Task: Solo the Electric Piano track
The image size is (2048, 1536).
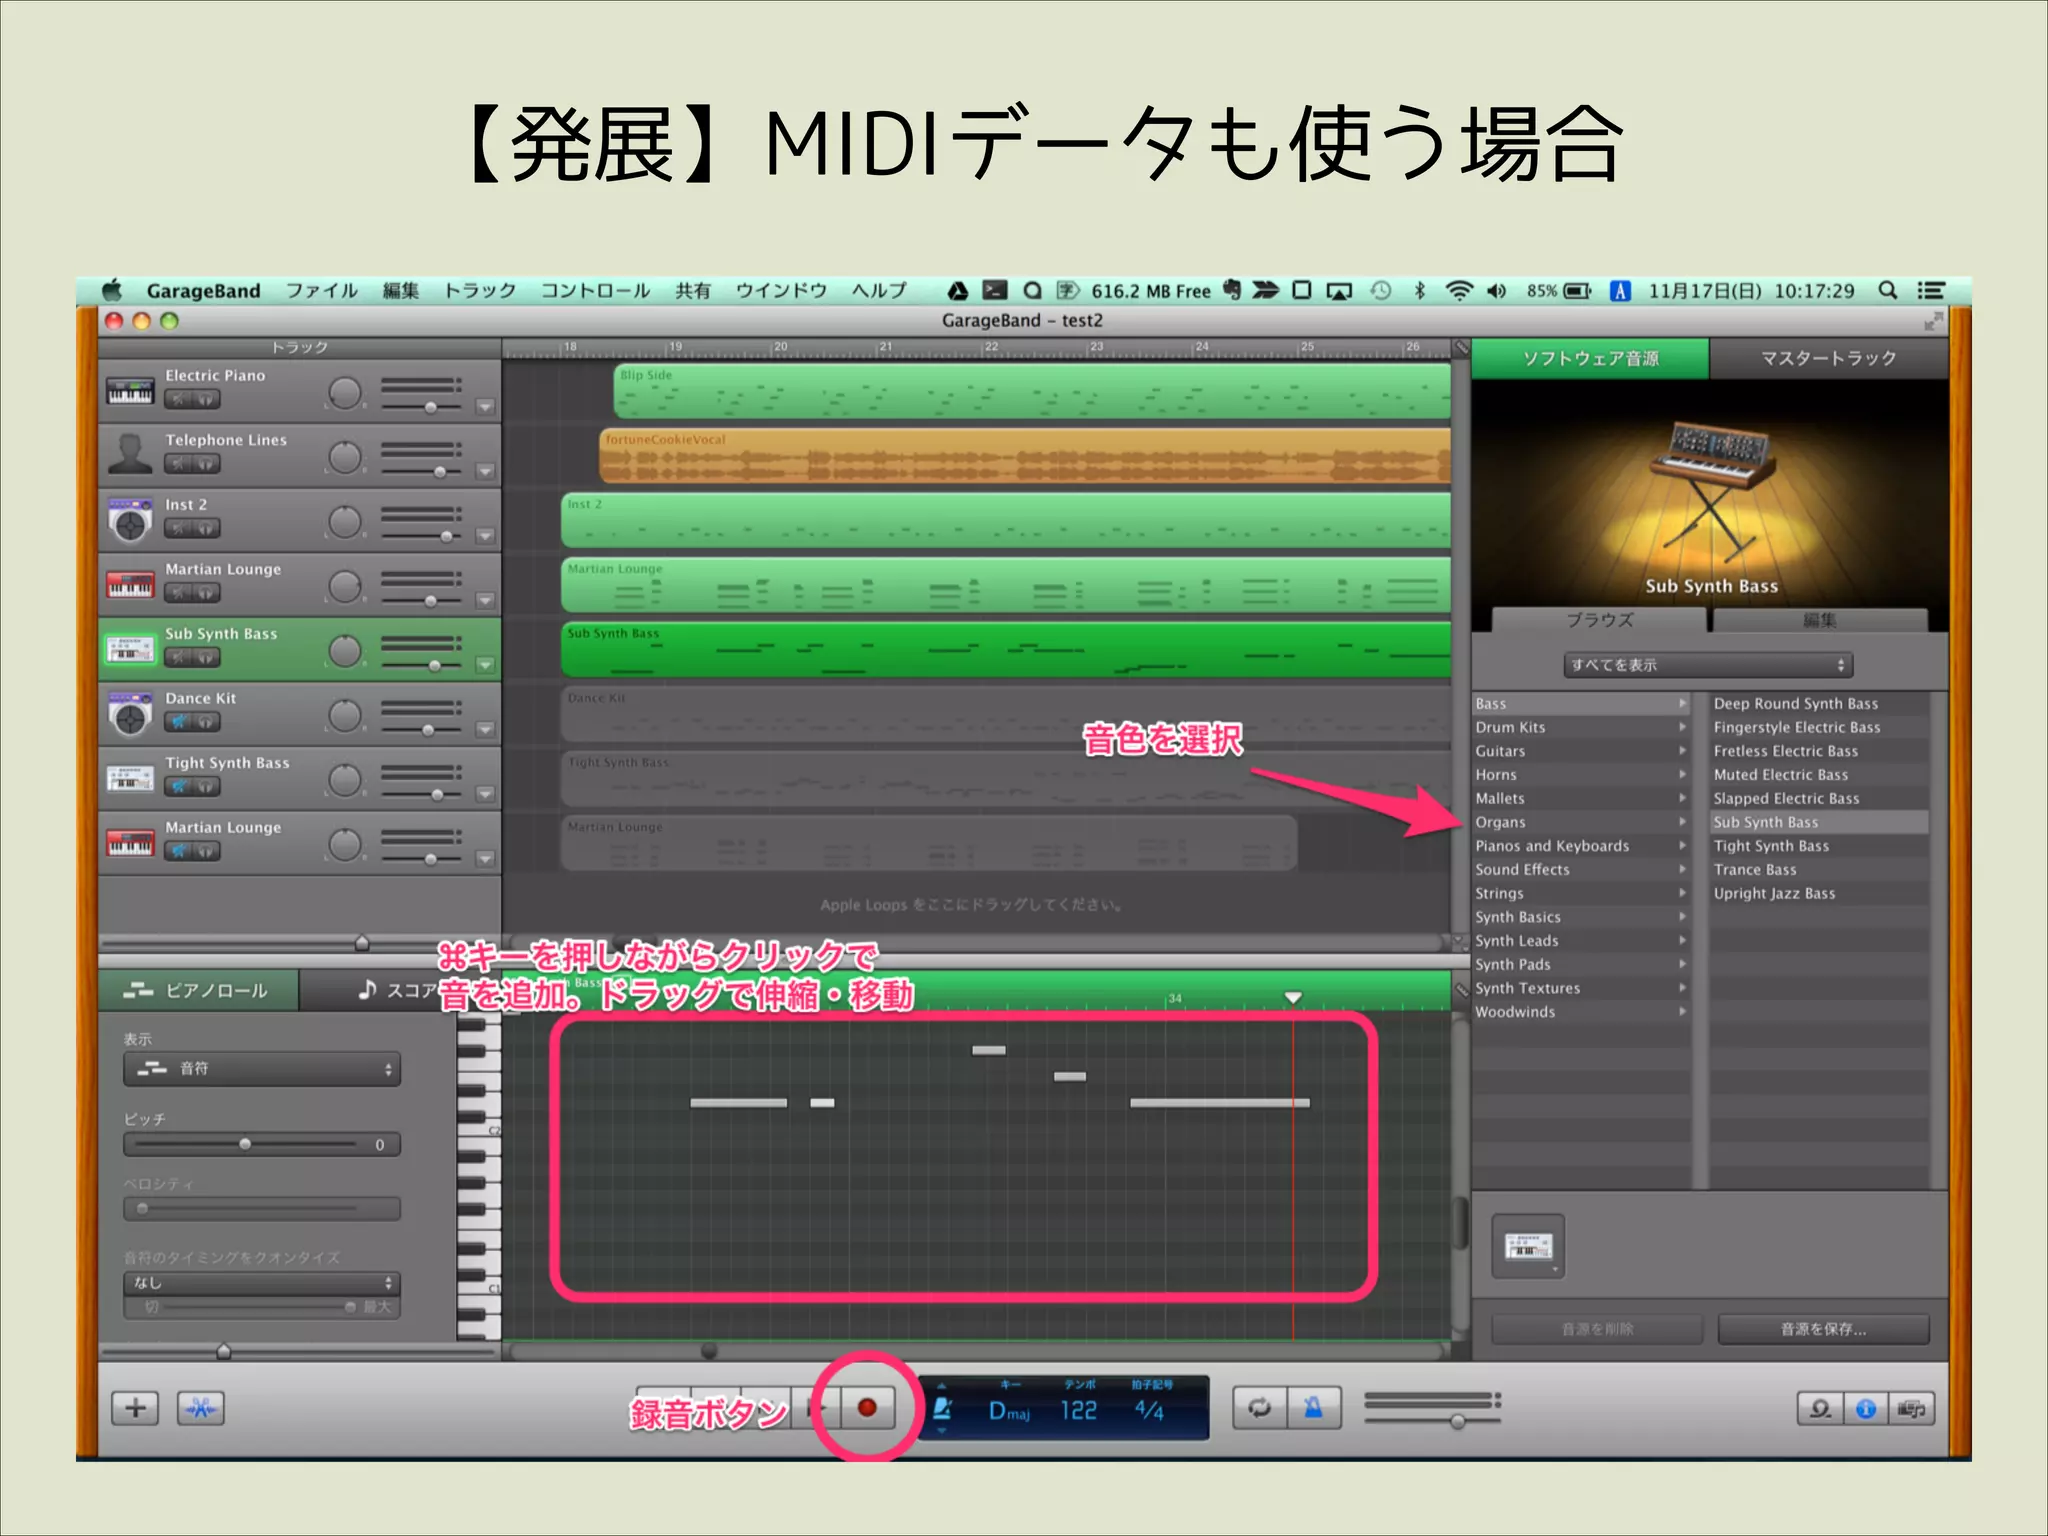Action: (x=206, y=399)
